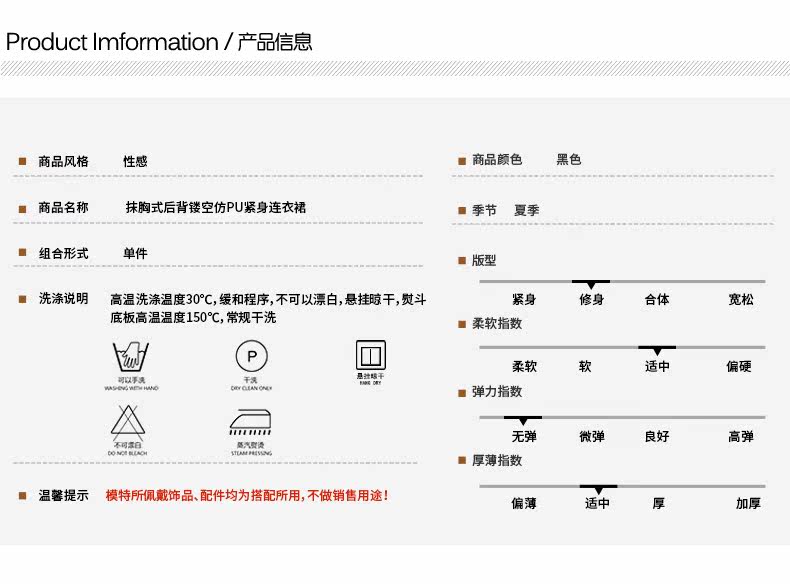The height and width of the screenshot is (584, 790).
Task: Click the label '商品风格'
Action: (63, 161)
